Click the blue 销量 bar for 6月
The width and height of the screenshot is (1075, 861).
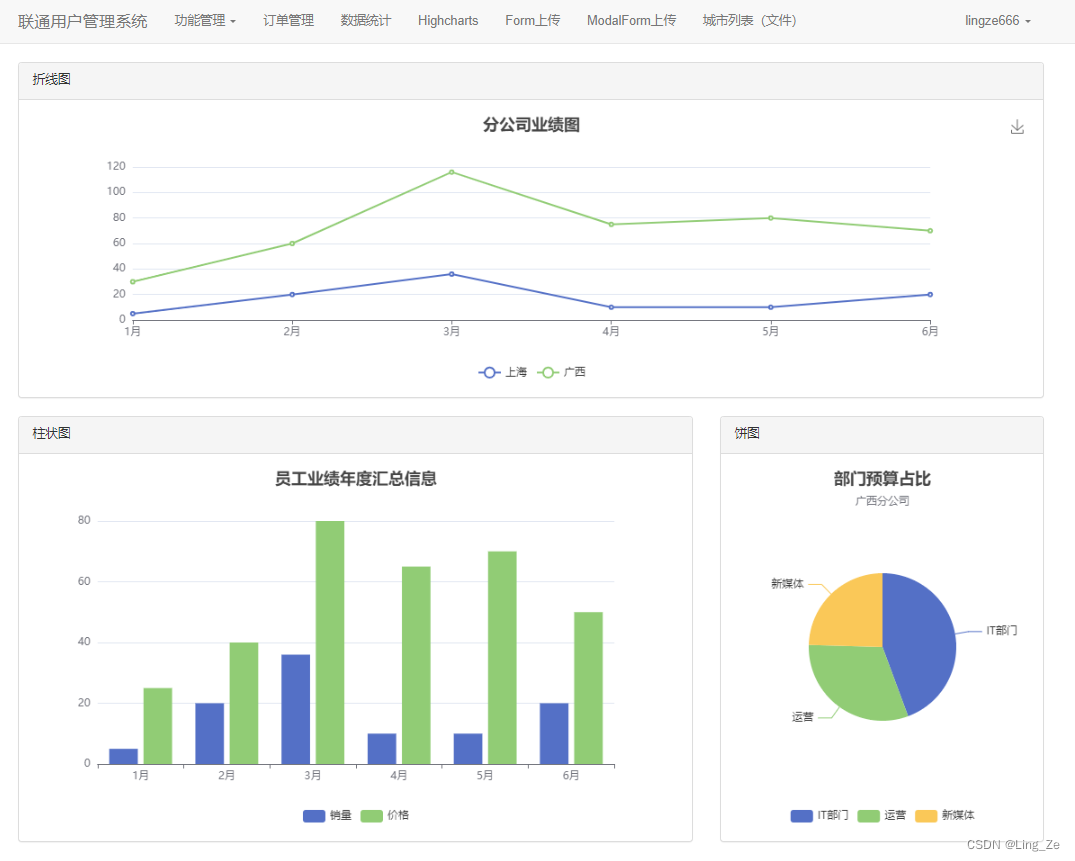[554, 733]
